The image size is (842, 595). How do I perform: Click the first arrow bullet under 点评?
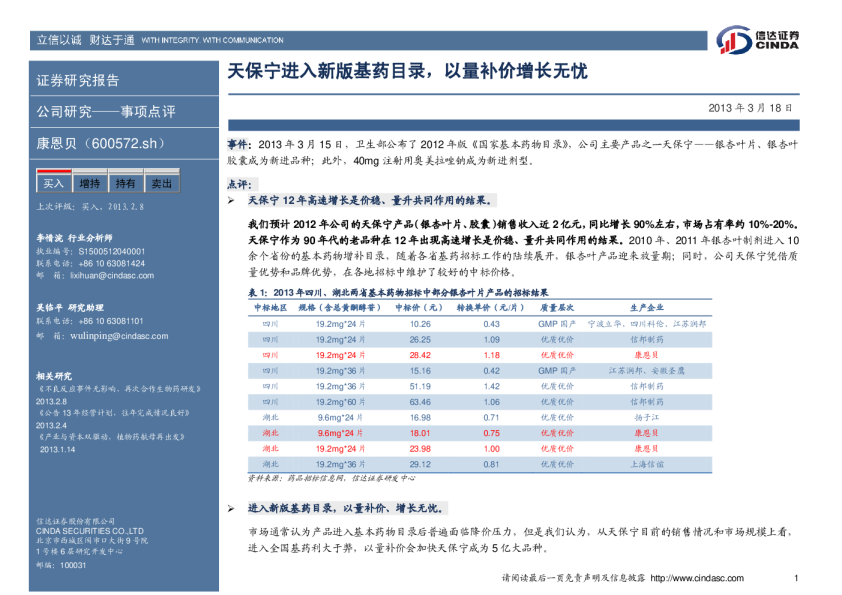pos(231,201)
